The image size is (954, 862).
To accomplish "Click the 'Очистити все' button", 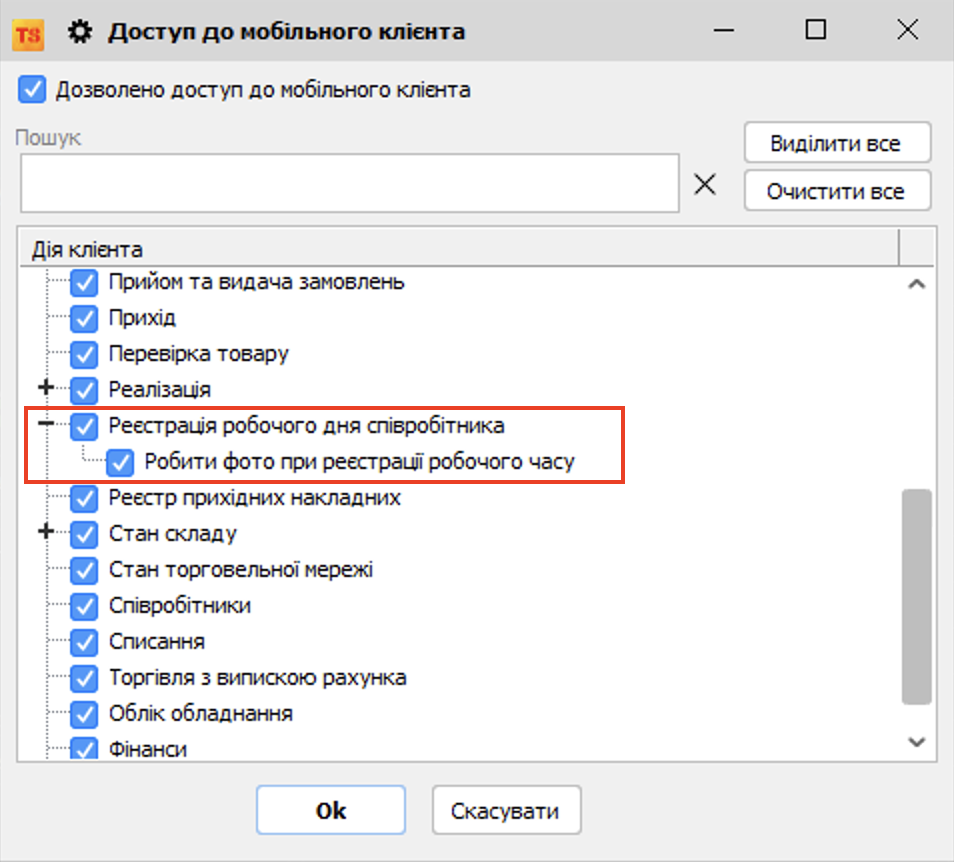I will [836, 191].
